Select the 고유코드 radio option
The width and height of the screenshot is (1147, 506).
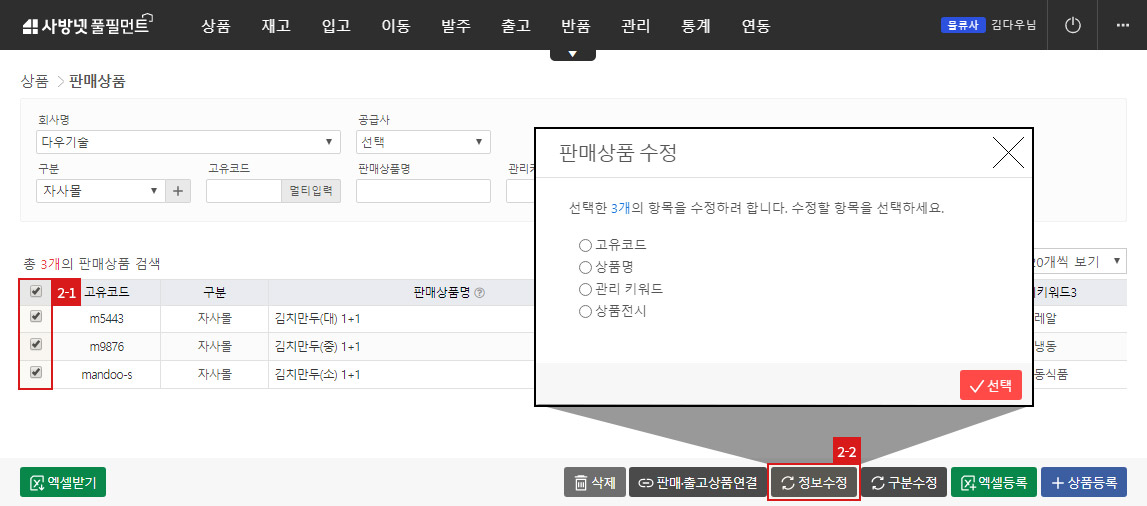click(584, 245)
